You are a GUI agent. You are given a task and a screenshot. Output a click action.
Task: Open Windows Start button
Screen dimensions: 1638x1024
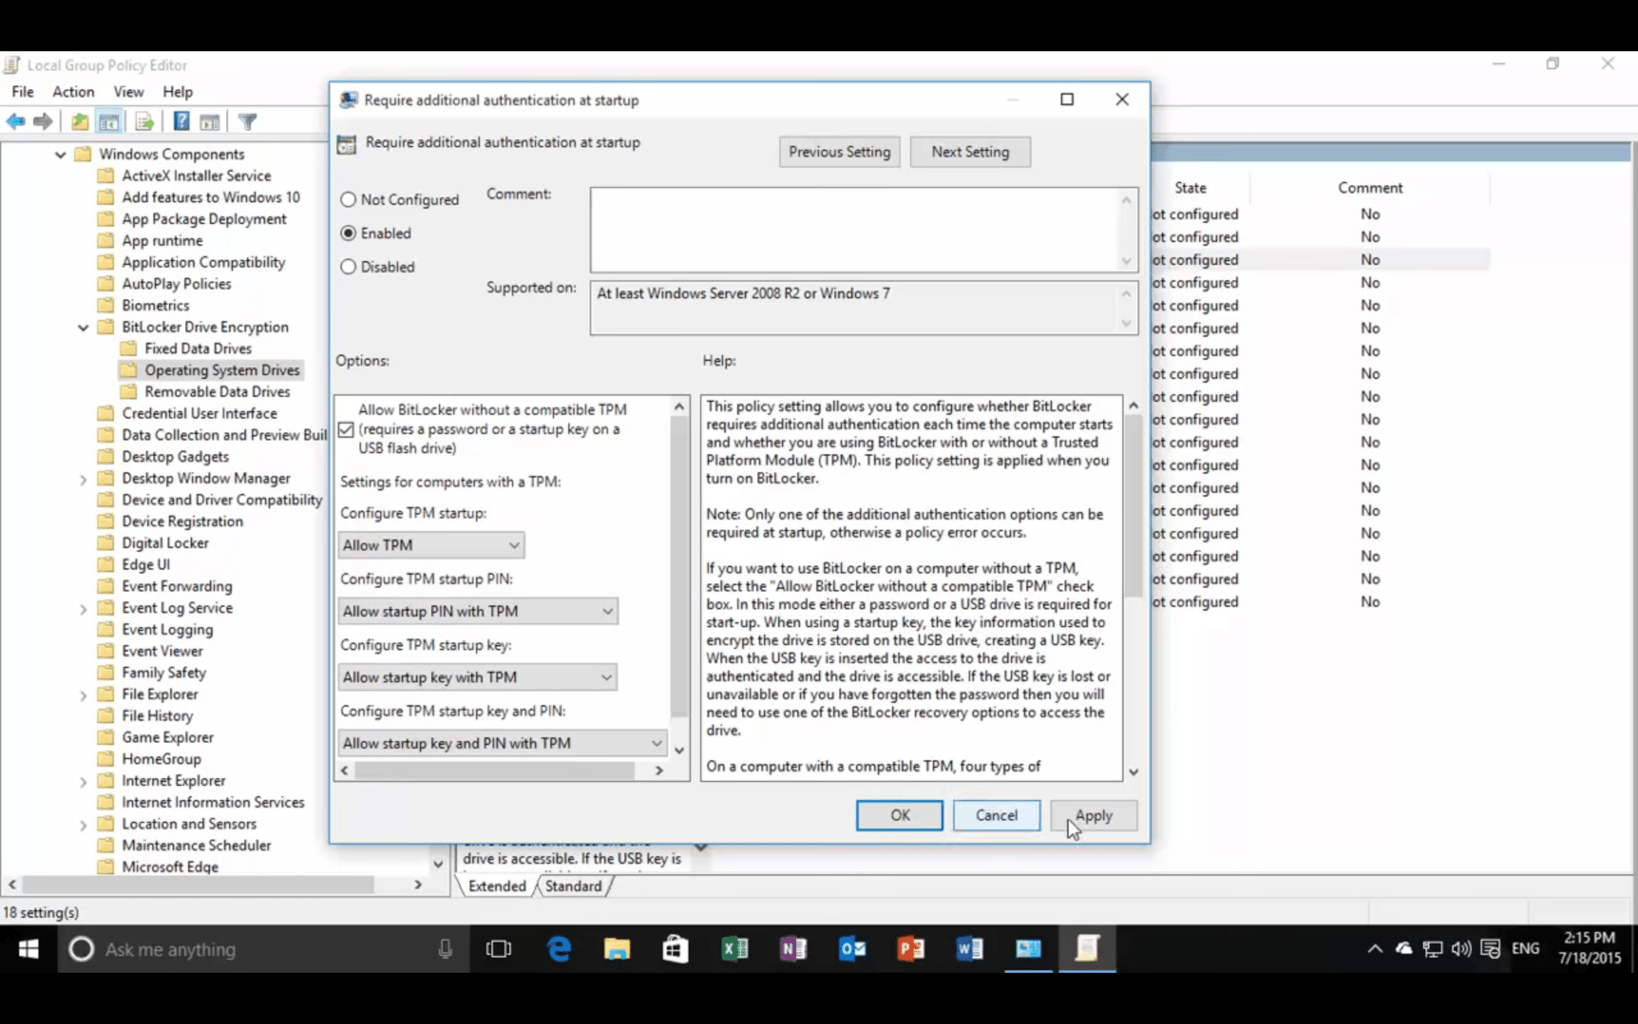[x=28, y=949]
